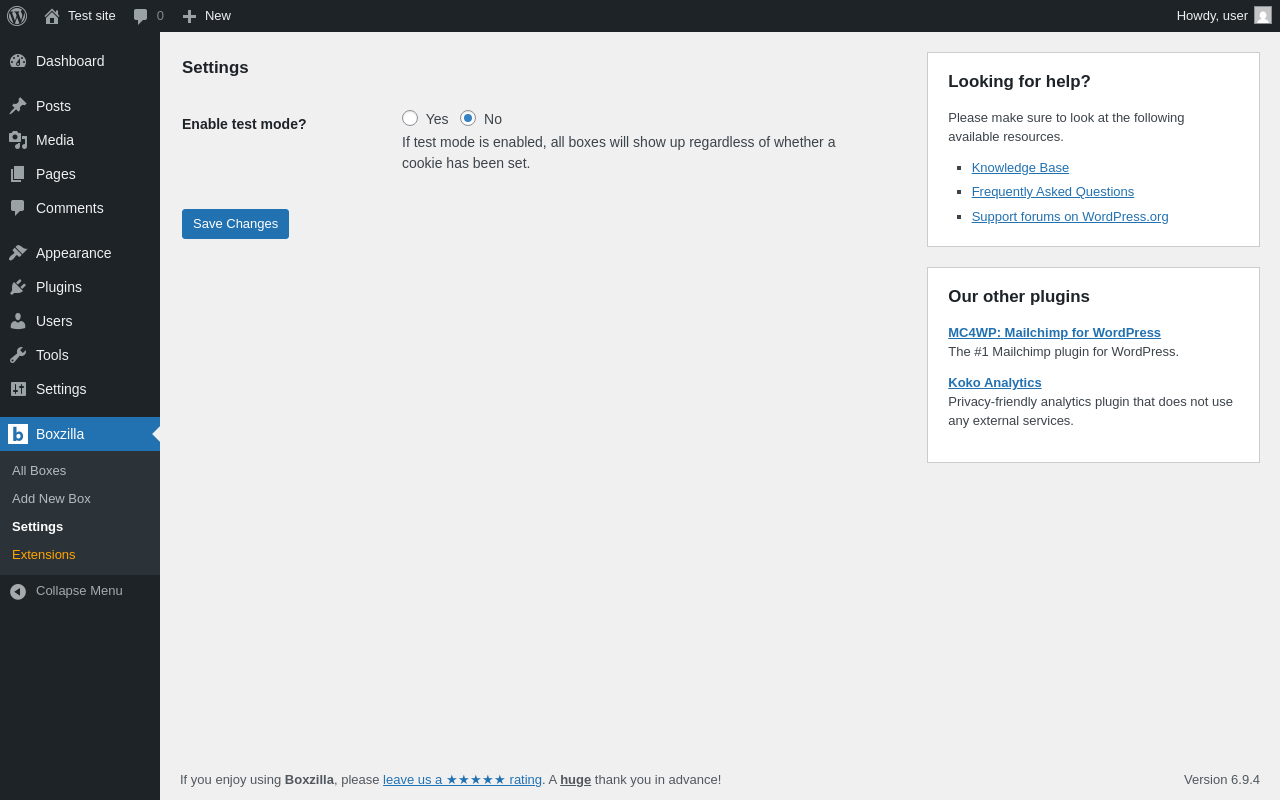Screen dimensions: 1280x800
Task: Open Posts via the pushpin icon
Action: 18,106
